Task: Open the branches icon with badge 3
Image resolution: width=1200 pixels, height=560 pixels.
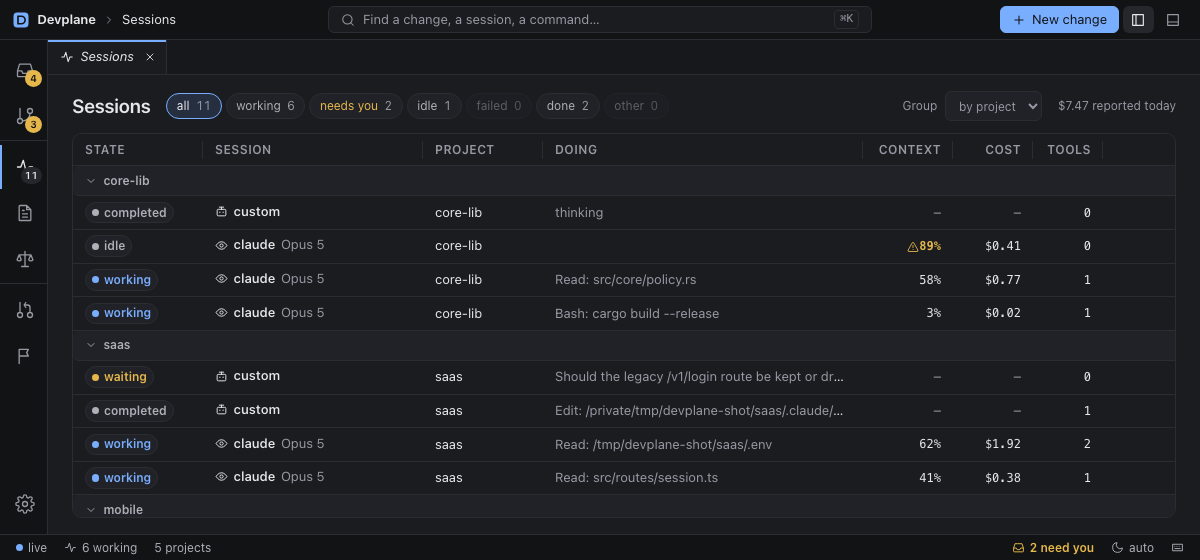Action: tap(25, 117)
